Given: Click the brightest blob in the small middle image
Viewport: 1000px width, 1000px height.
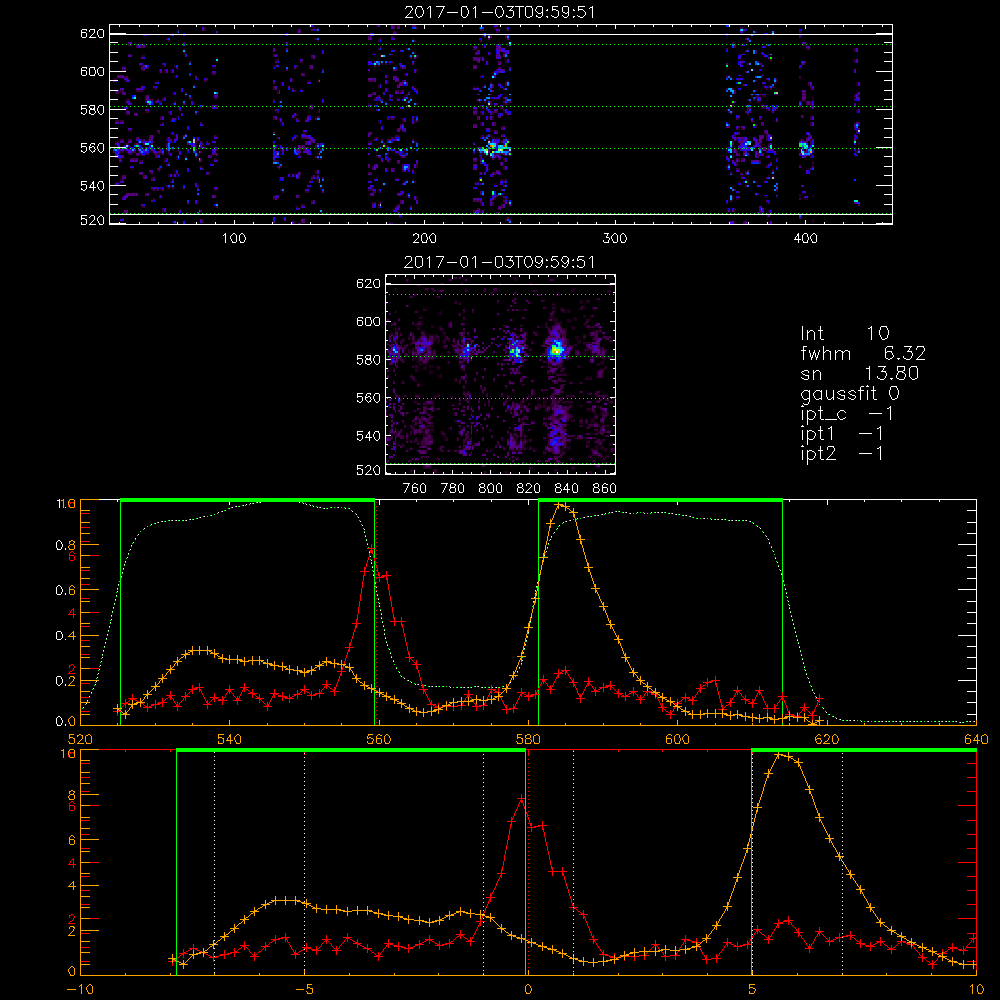Looking at the screenshot, I should point(556,349).
